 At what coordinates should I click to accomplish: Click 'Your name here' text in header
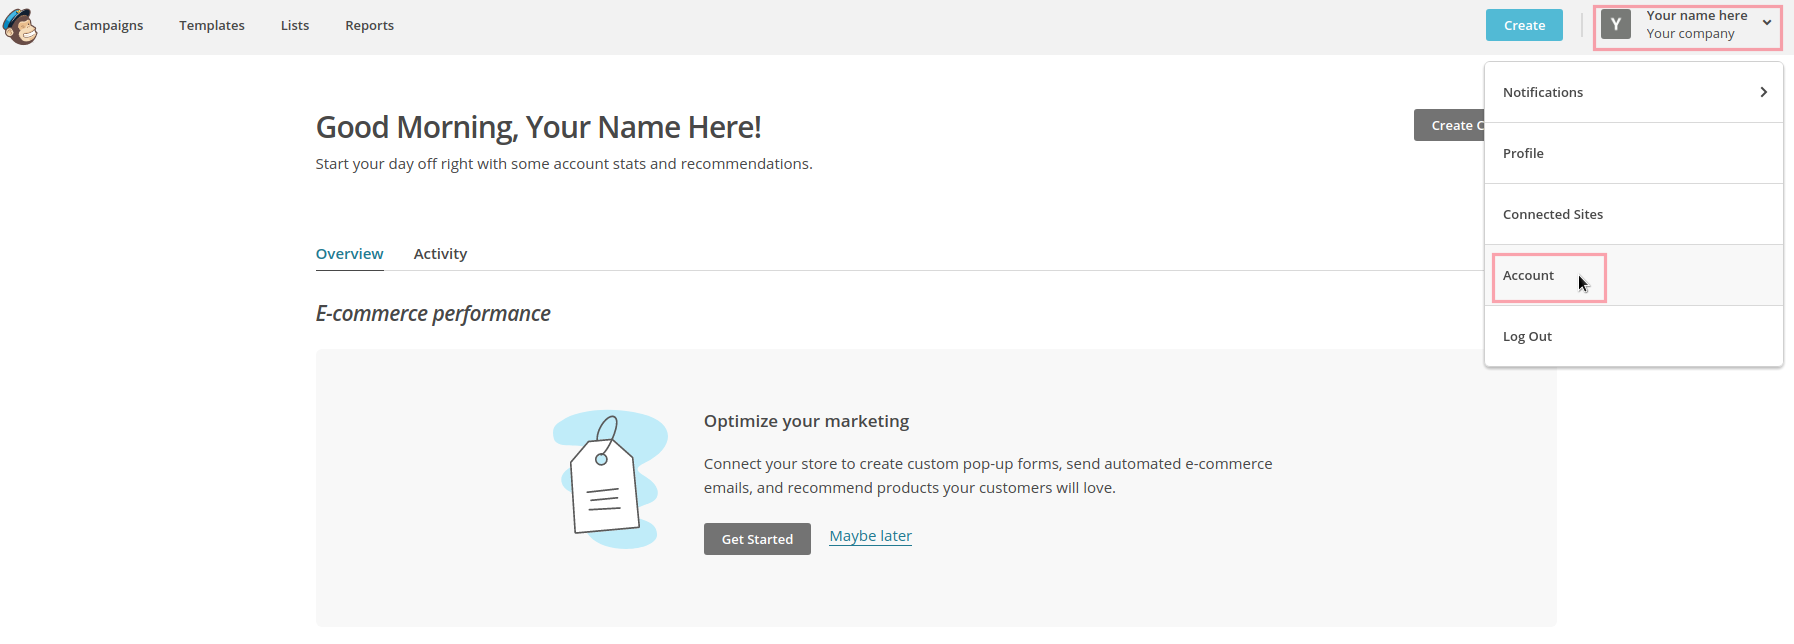(1697, 15)
